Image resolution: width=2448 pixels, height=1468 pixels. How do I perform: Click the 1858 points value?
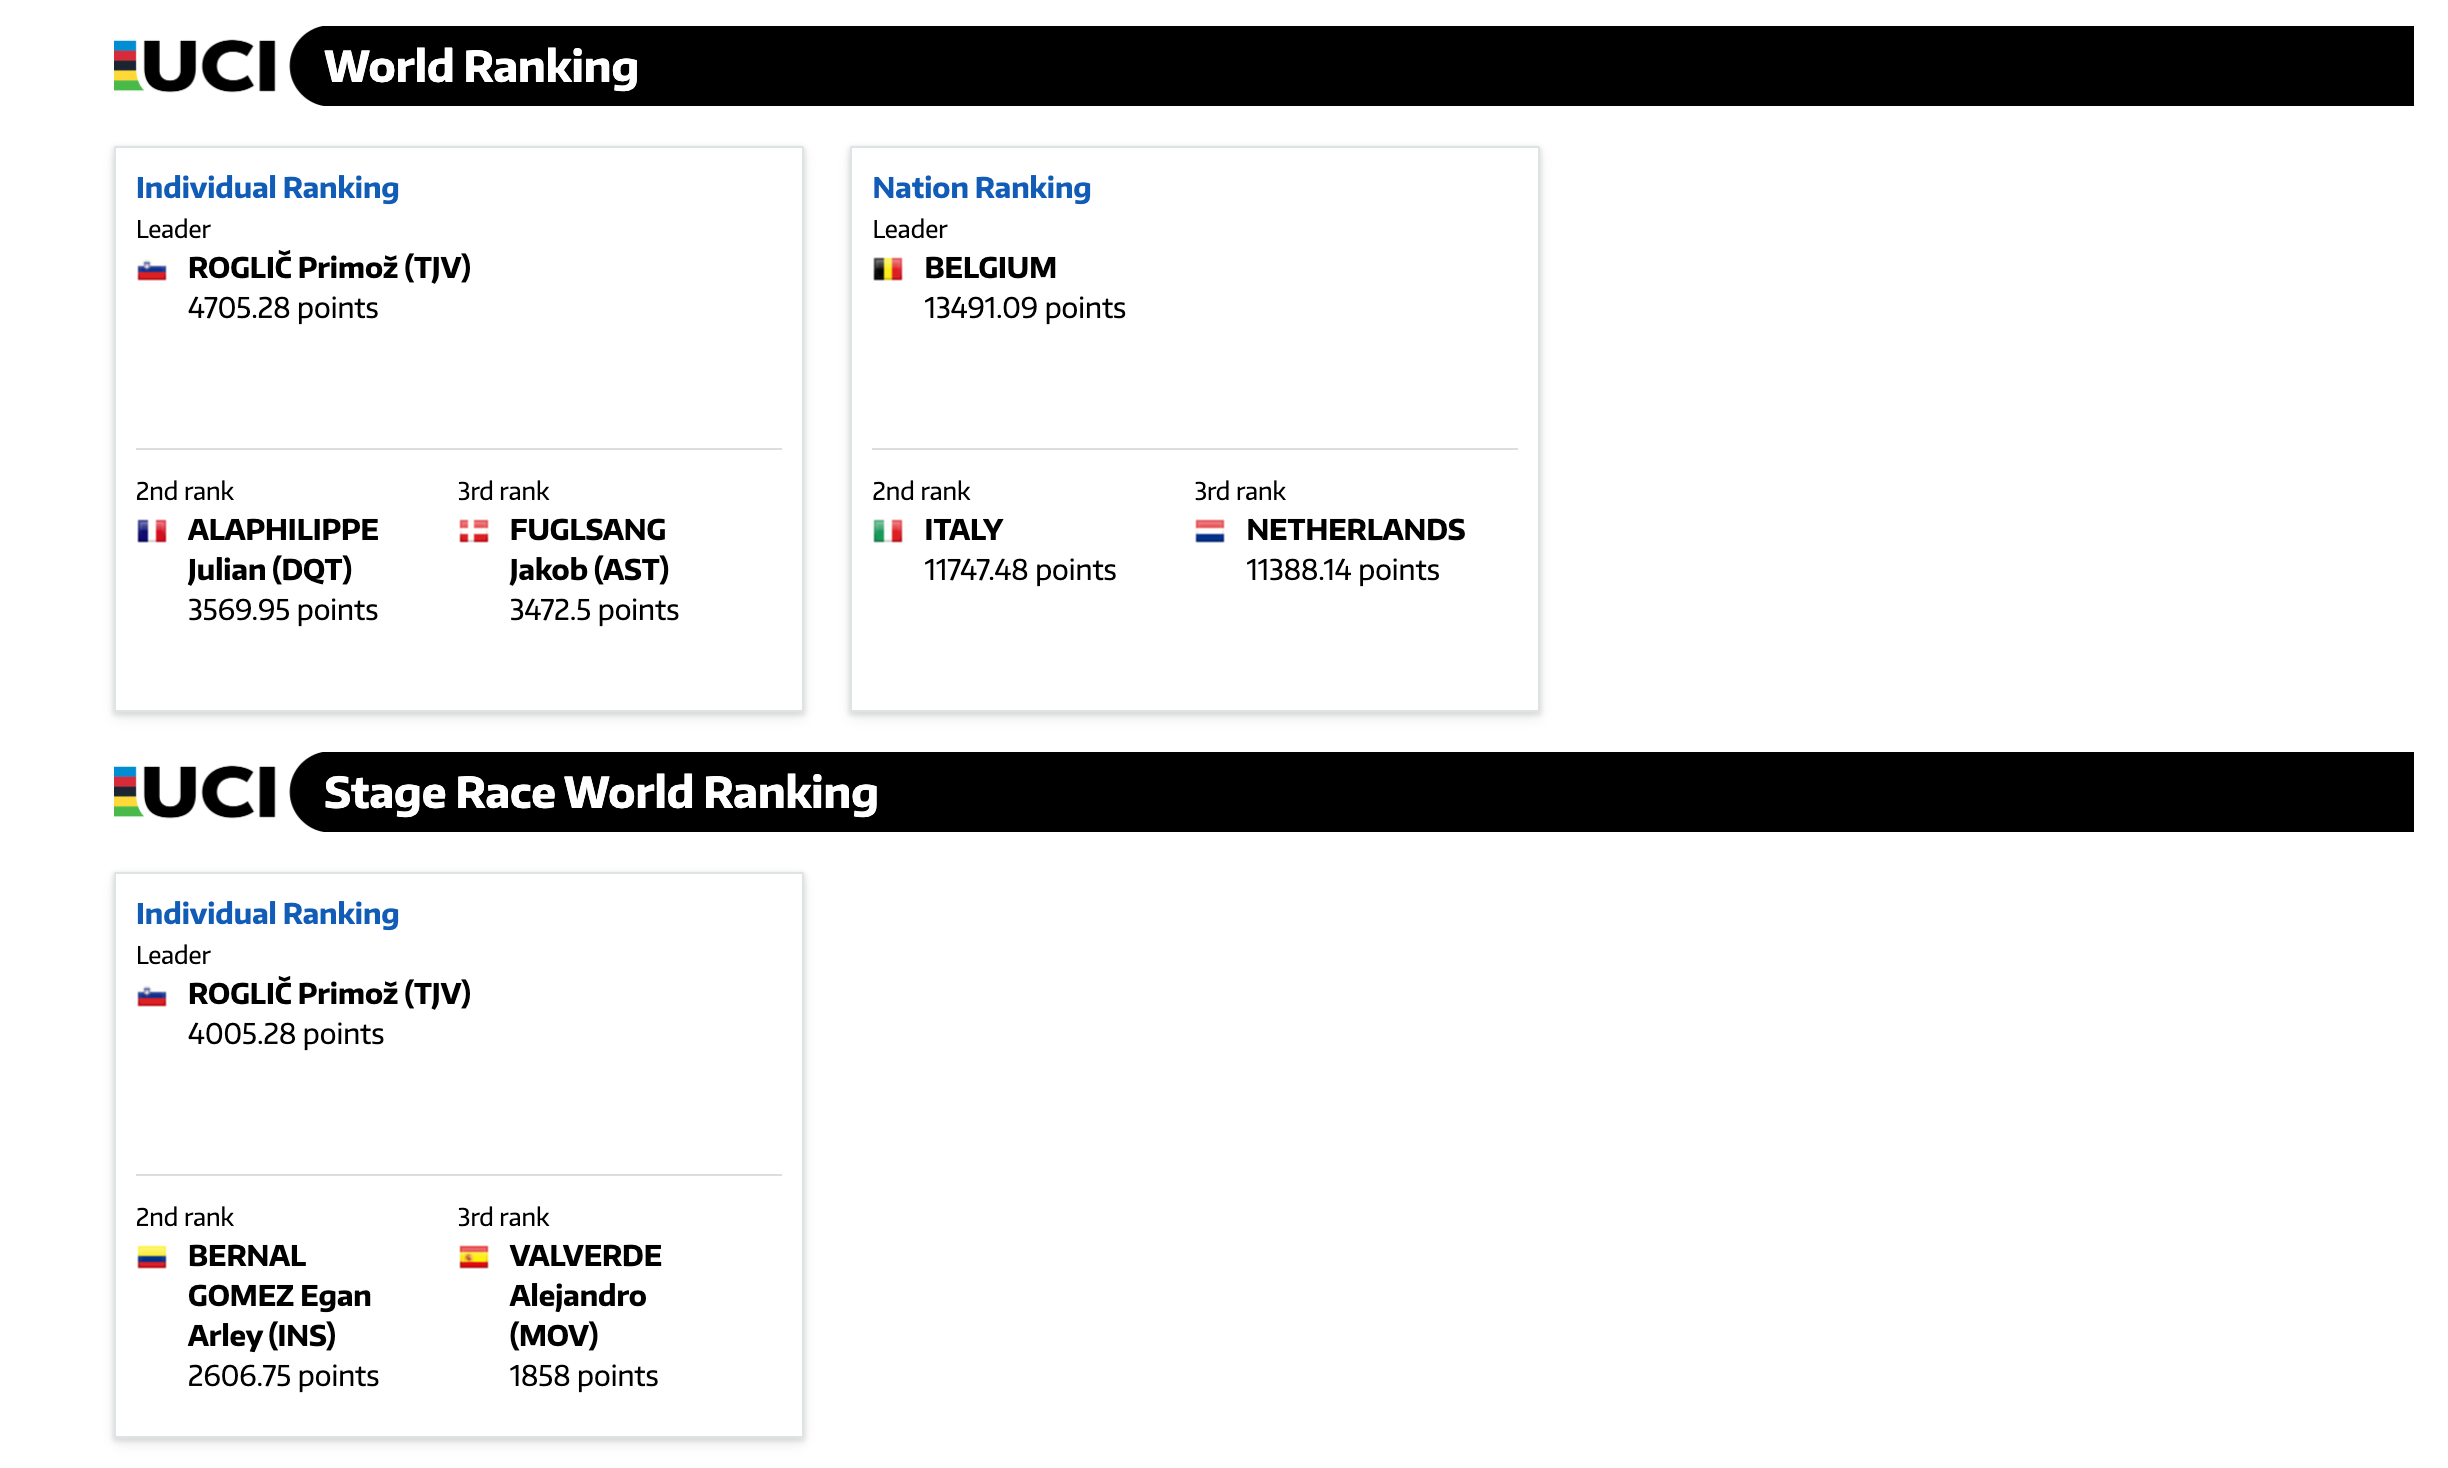584,1376
